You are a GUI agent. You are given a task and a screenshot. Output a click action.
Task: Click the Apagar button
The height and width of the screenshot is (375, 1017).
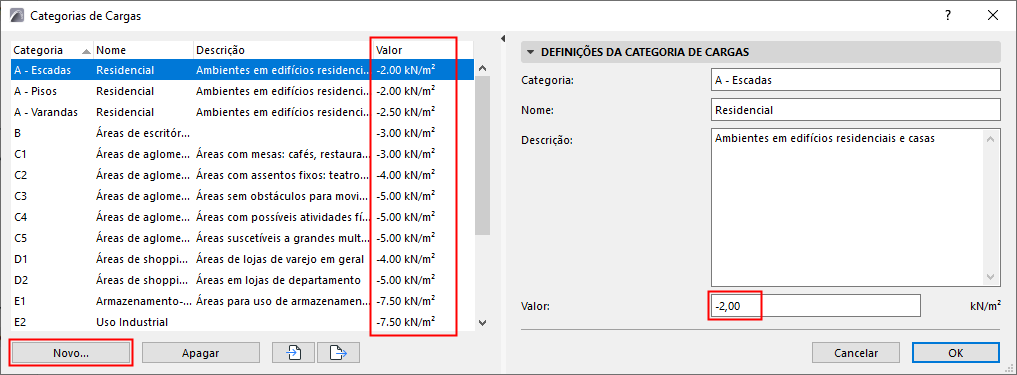pos(201,353)
